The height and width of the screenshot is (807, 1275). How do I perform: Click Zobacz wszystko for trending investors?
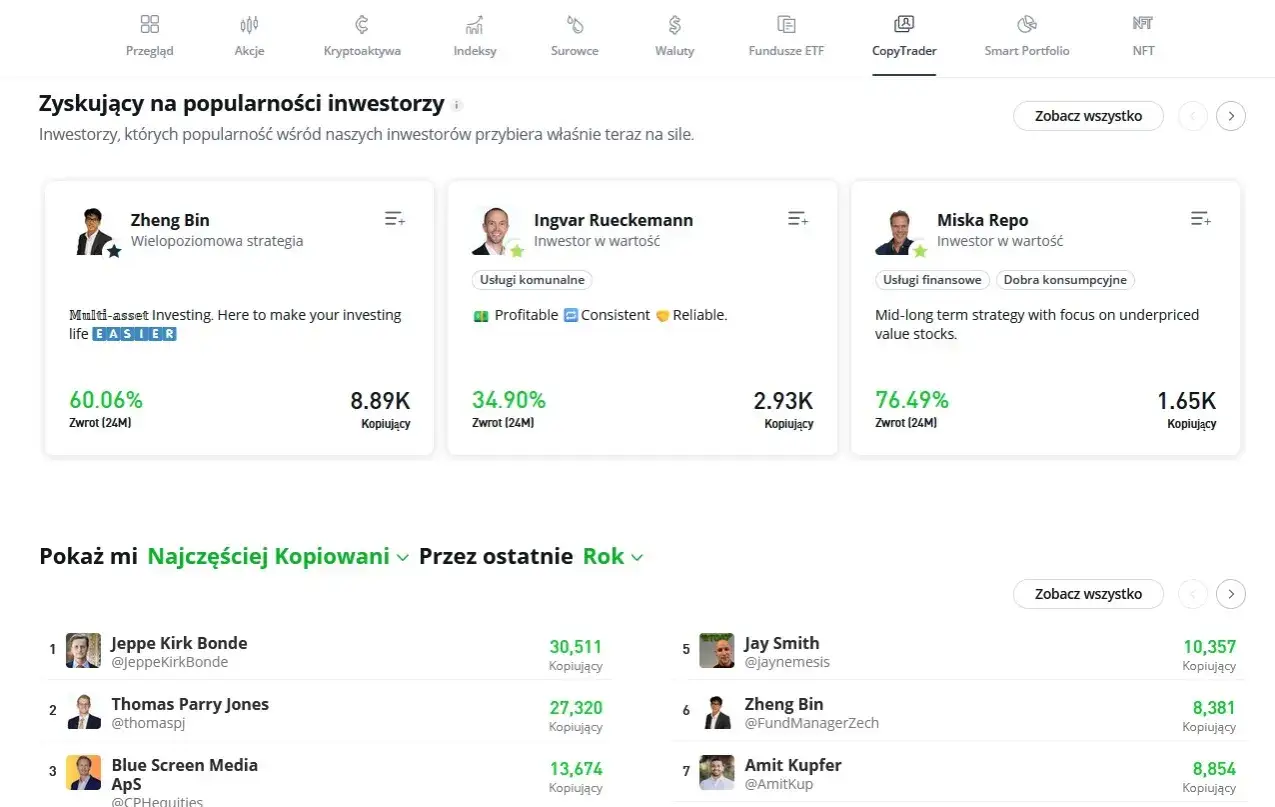click(x=1088, y=116)
